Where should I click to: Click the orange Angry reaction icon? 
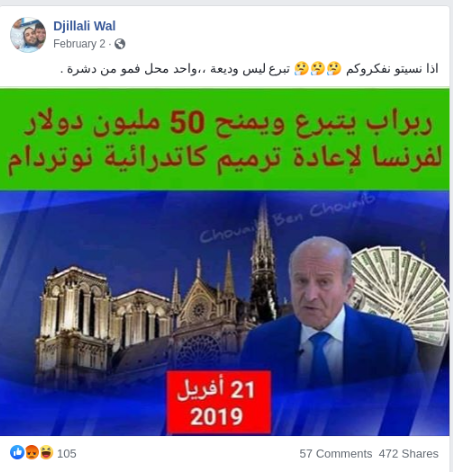pos(32,453)
